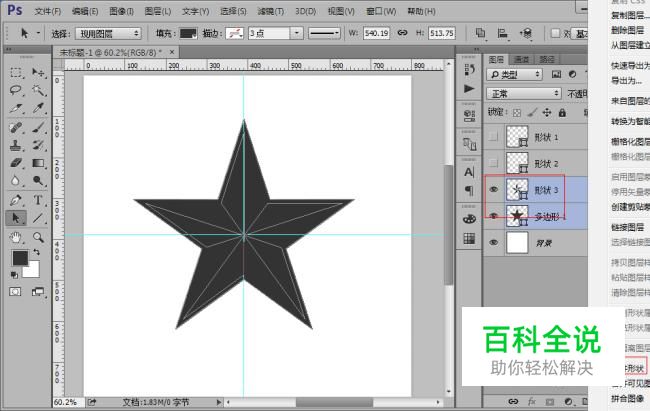Open the 文件 menu

tap(48, 11)
